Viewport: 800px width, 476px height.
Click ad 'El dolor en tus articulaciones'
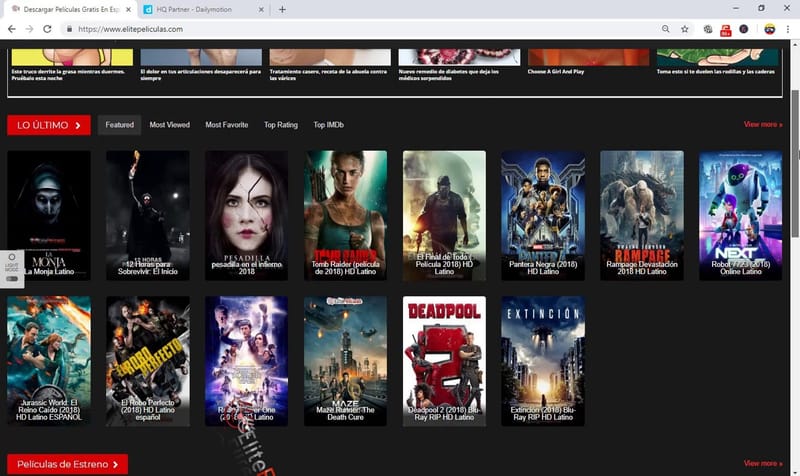(x=201, y=65)
